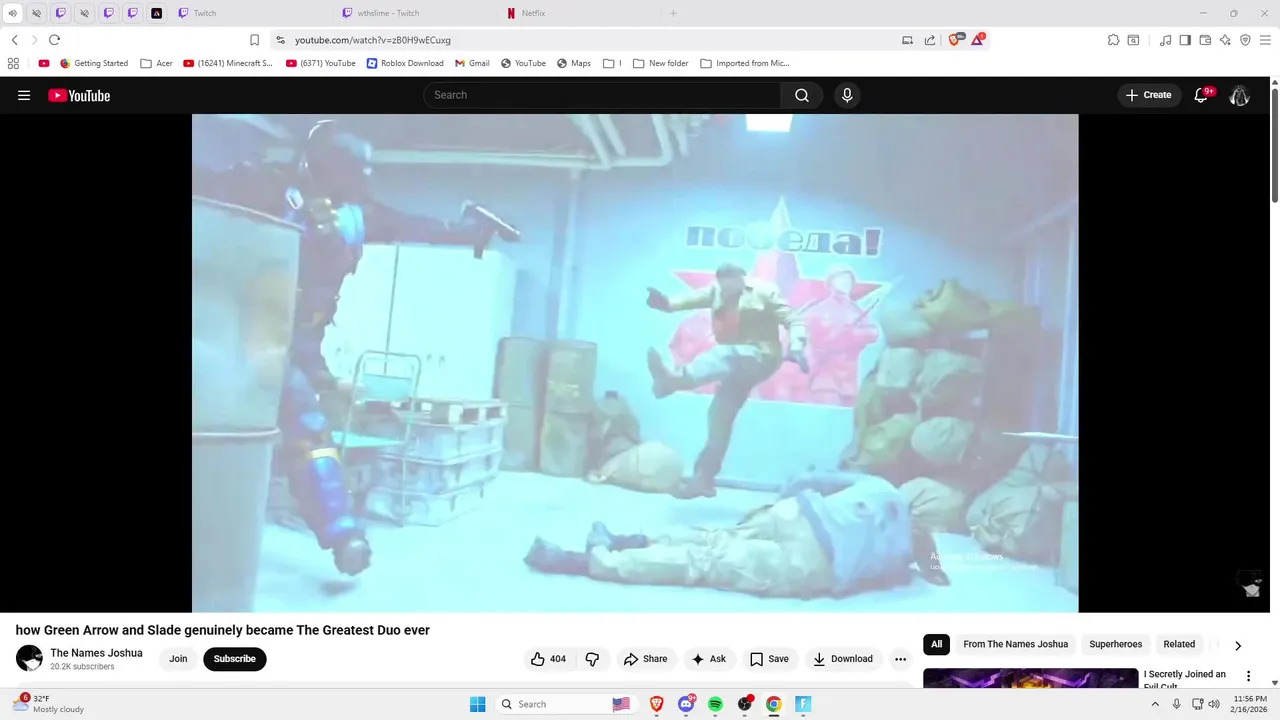The height and width of the screenshot is (720, 1280).
Task: Click the Download button
Action: click(843, 659)
